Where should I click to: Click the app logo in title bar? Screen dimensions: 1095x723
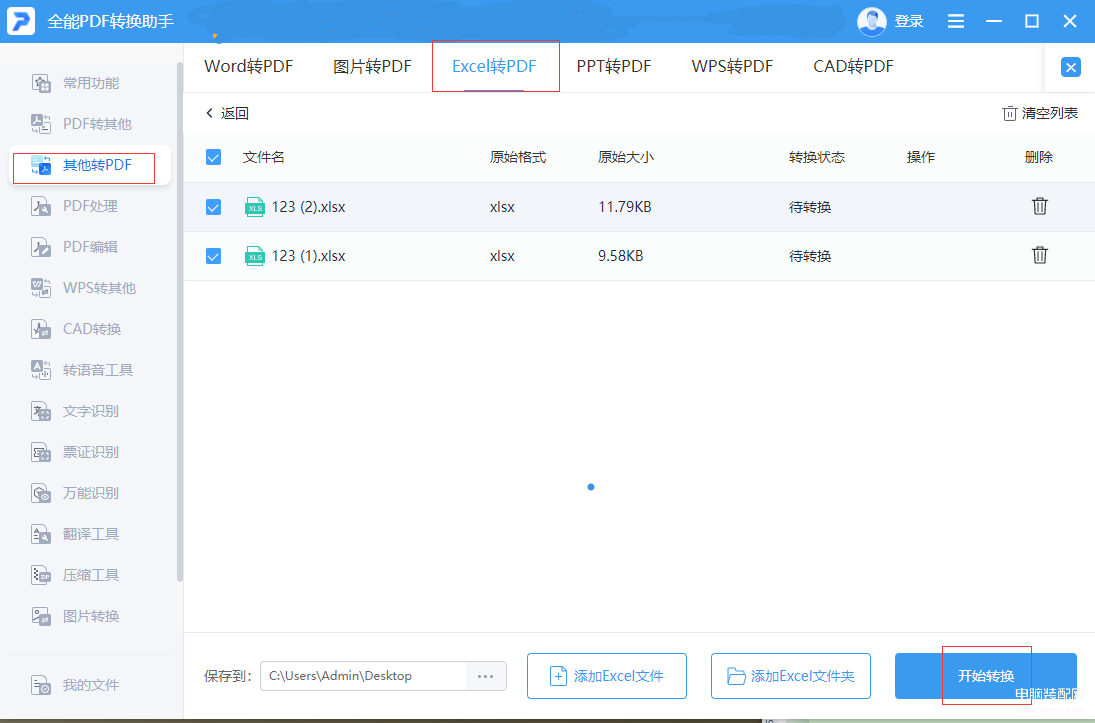[21, 21]
